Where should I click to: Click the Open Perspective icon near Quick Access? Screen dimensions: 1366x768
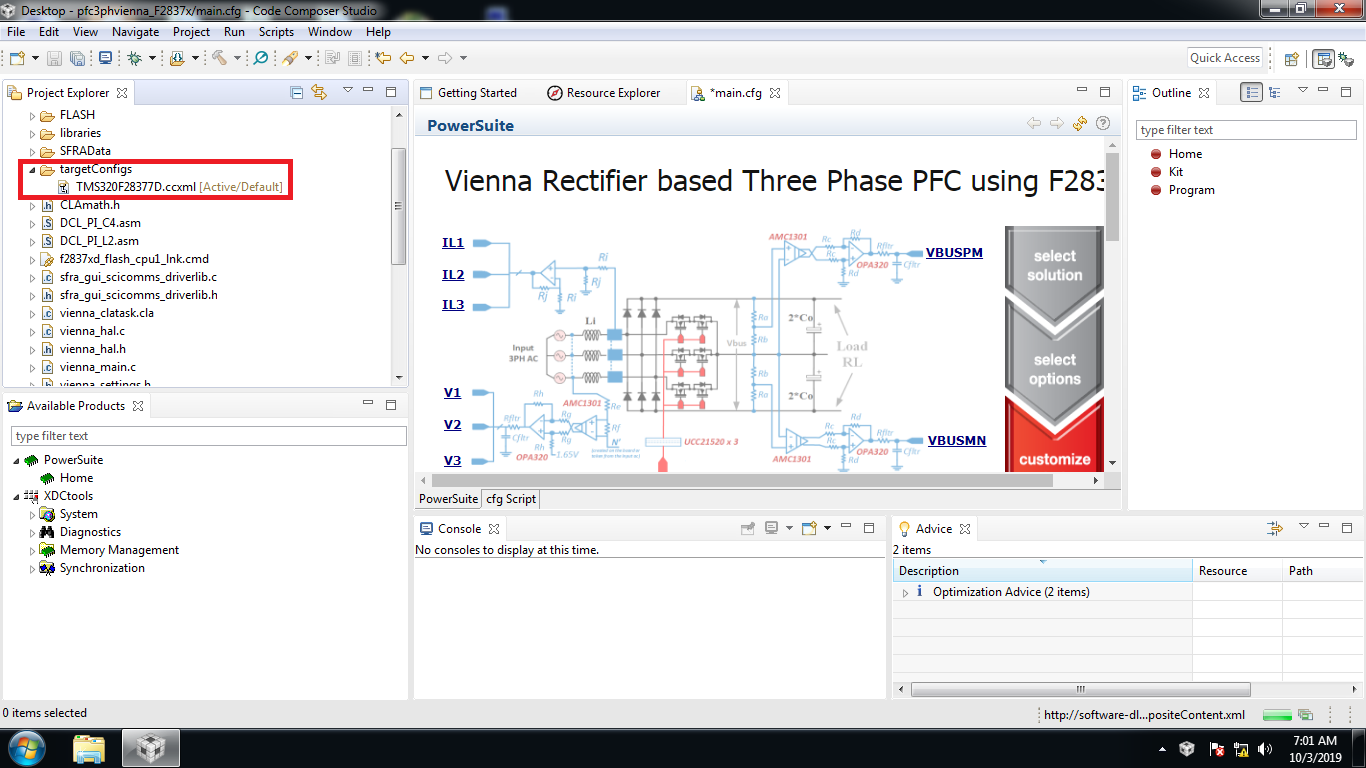tap(1292, 57)
